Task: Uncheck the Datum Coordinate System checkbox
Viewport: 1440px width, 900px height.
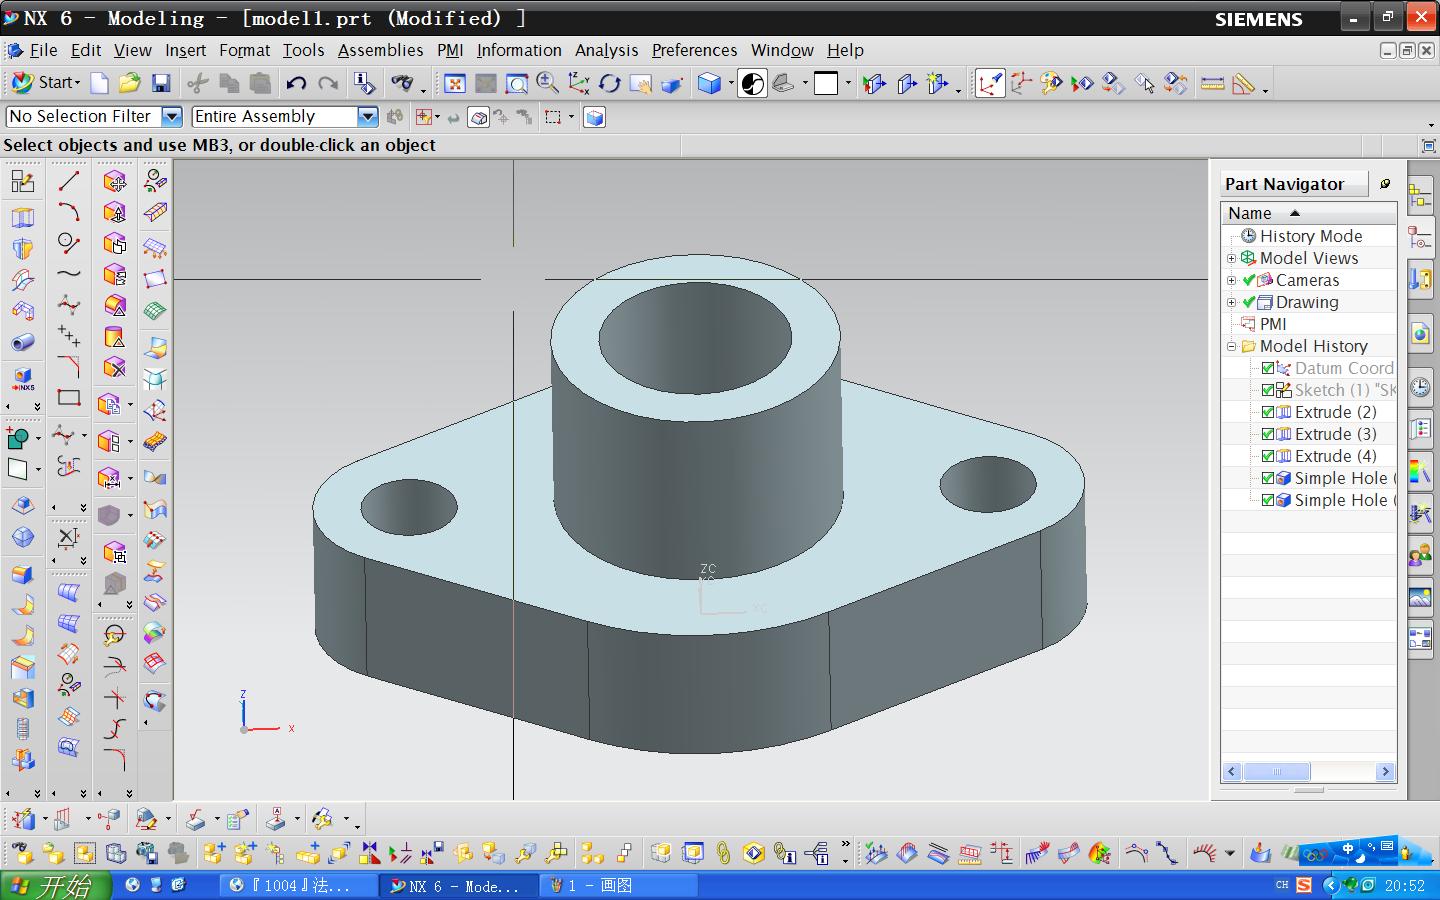Action: pyautogui.click(x=1268, y=368)
